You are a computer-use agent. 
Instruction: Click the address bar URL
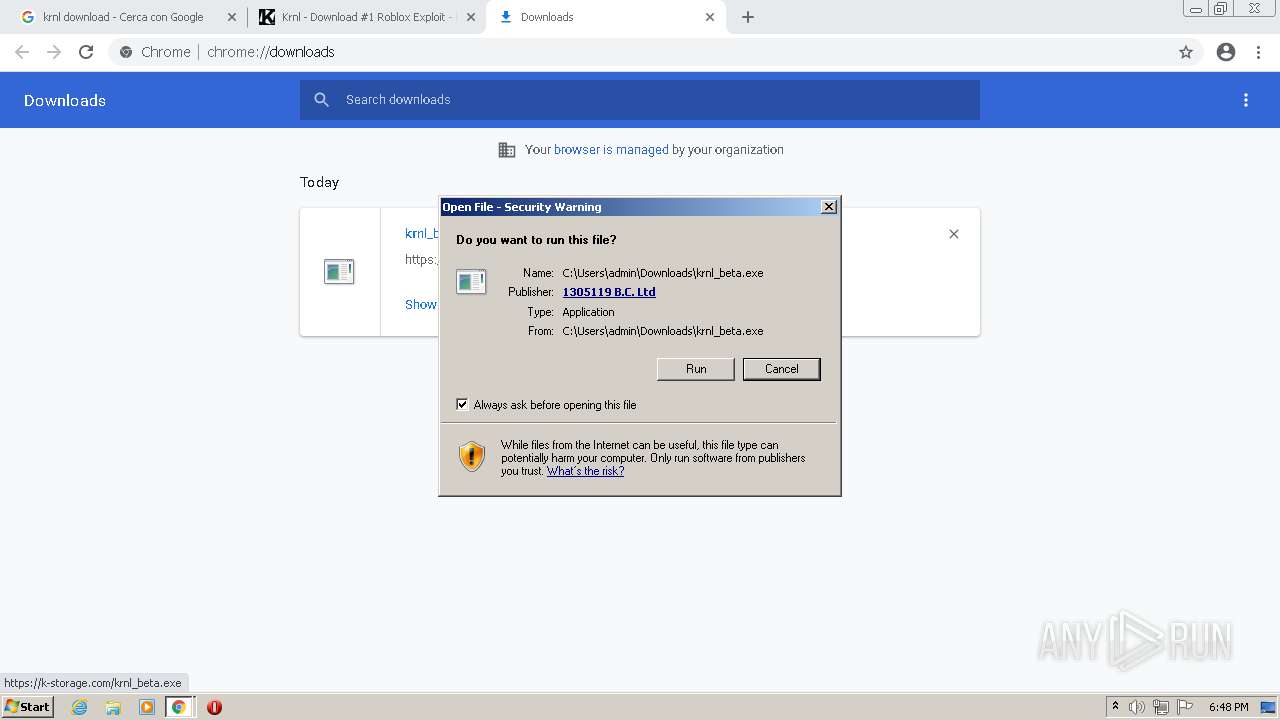pyautogui.click(x=271, y=52)
